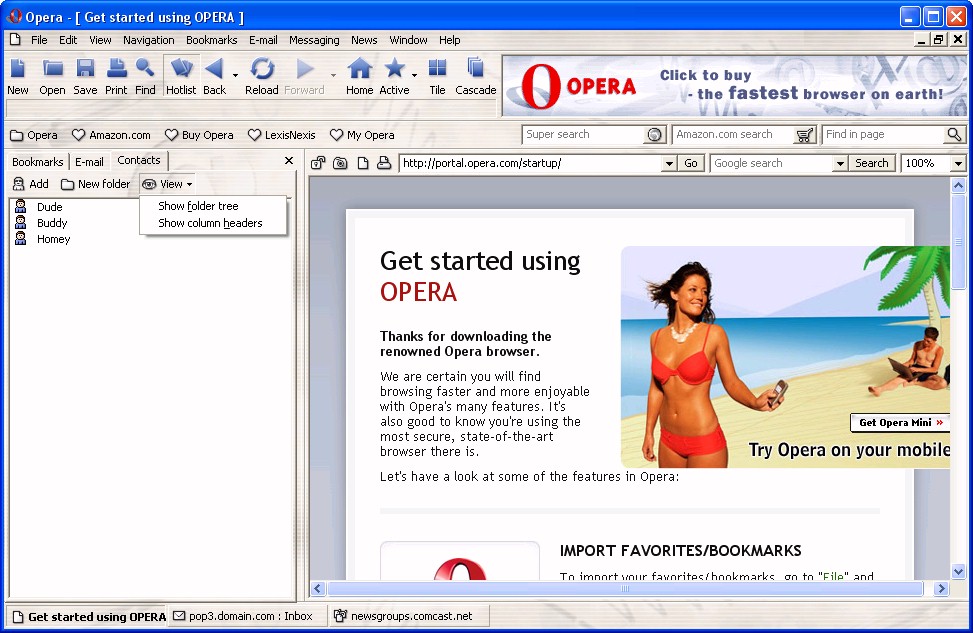The width and height of the screenshot is (973, 633).
Task: Choose Show folder tree option
Action: 198,206
